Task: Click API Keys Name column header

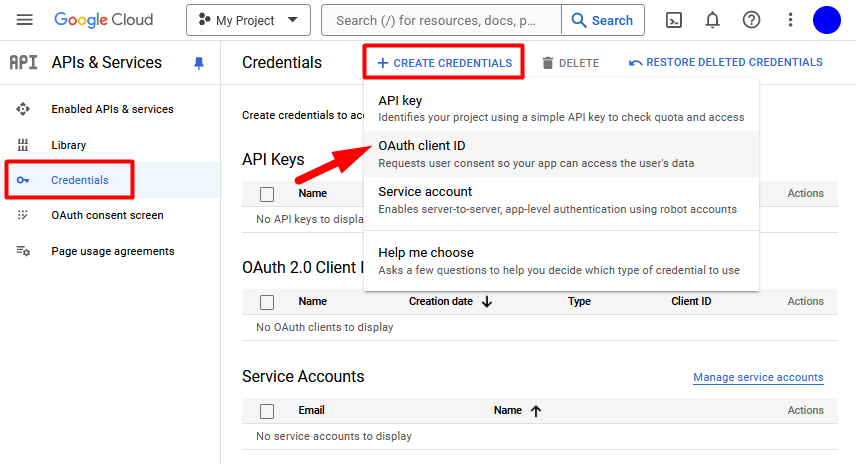Action: [x=312, y=193]
